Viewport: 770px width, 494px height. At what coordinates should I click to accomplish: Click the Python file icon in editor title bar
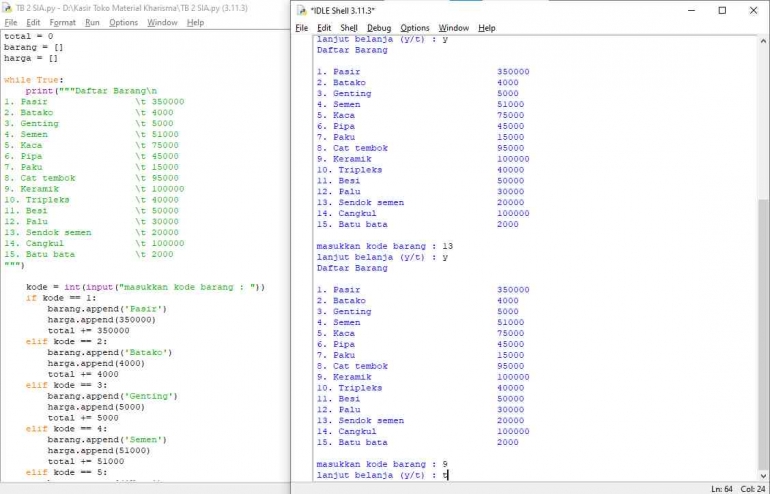click(7, 8)
